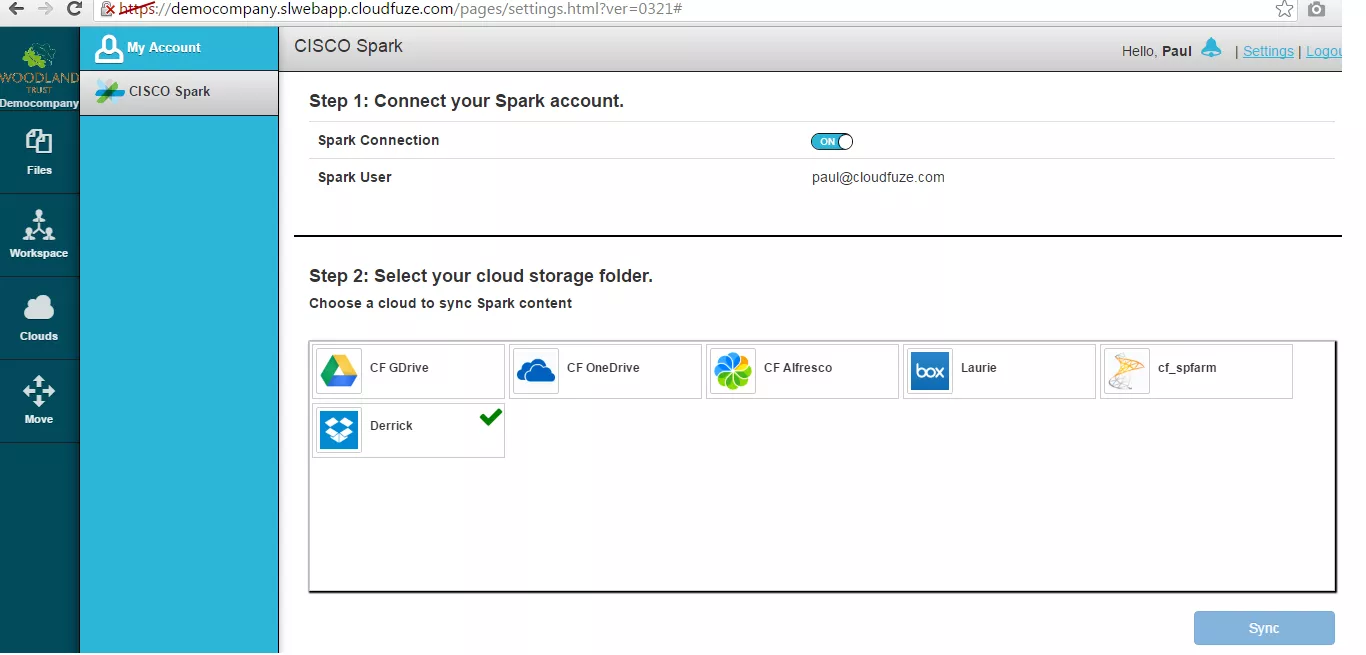Choose the CF Alfresco cloud label
1366x655 pixels.
[x=798, y=368]
